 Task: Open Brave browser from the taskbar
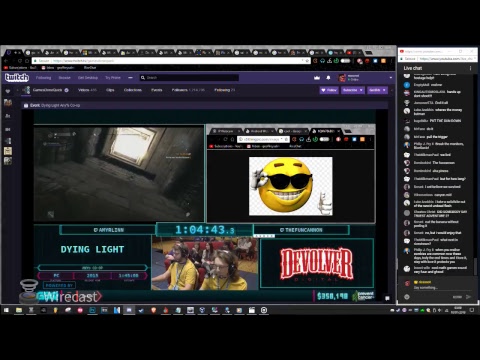point(153,310)
